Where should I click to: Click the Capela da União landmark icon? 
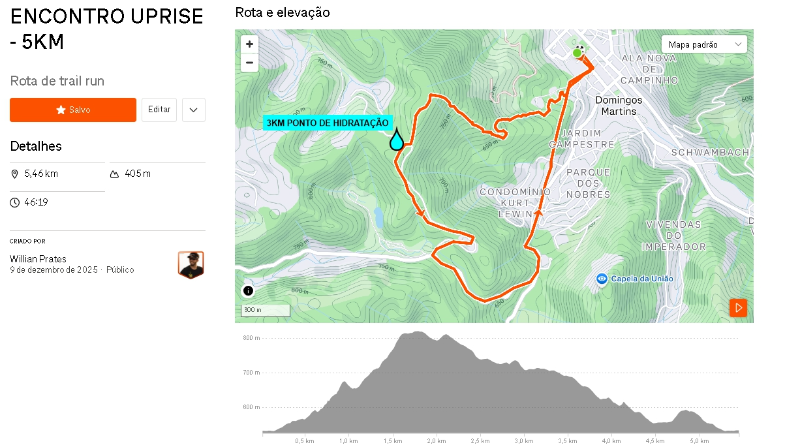(x=601, y=278)
